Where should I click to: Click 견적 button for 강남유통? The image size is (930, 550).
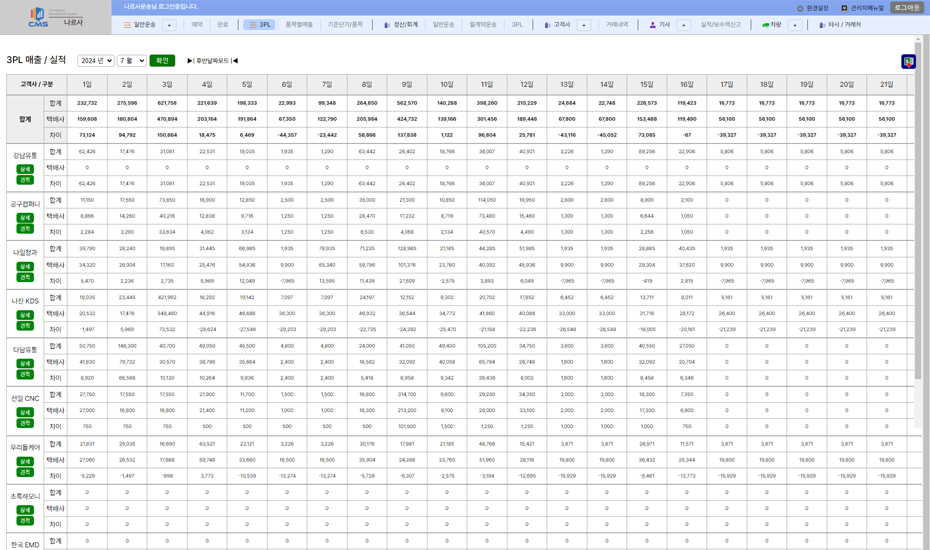(25, 180)
